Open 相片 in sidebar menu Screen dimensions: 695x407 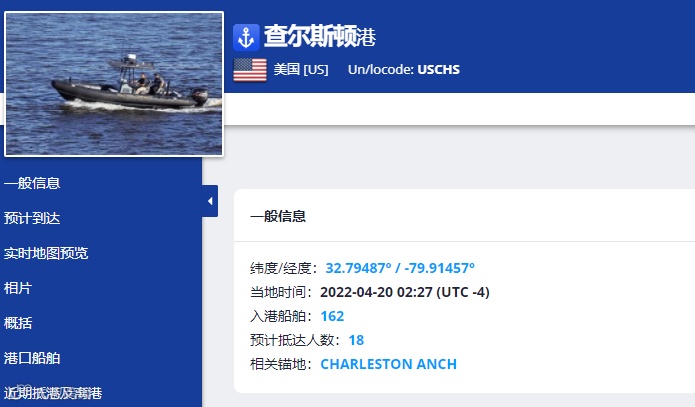point(18,288)
